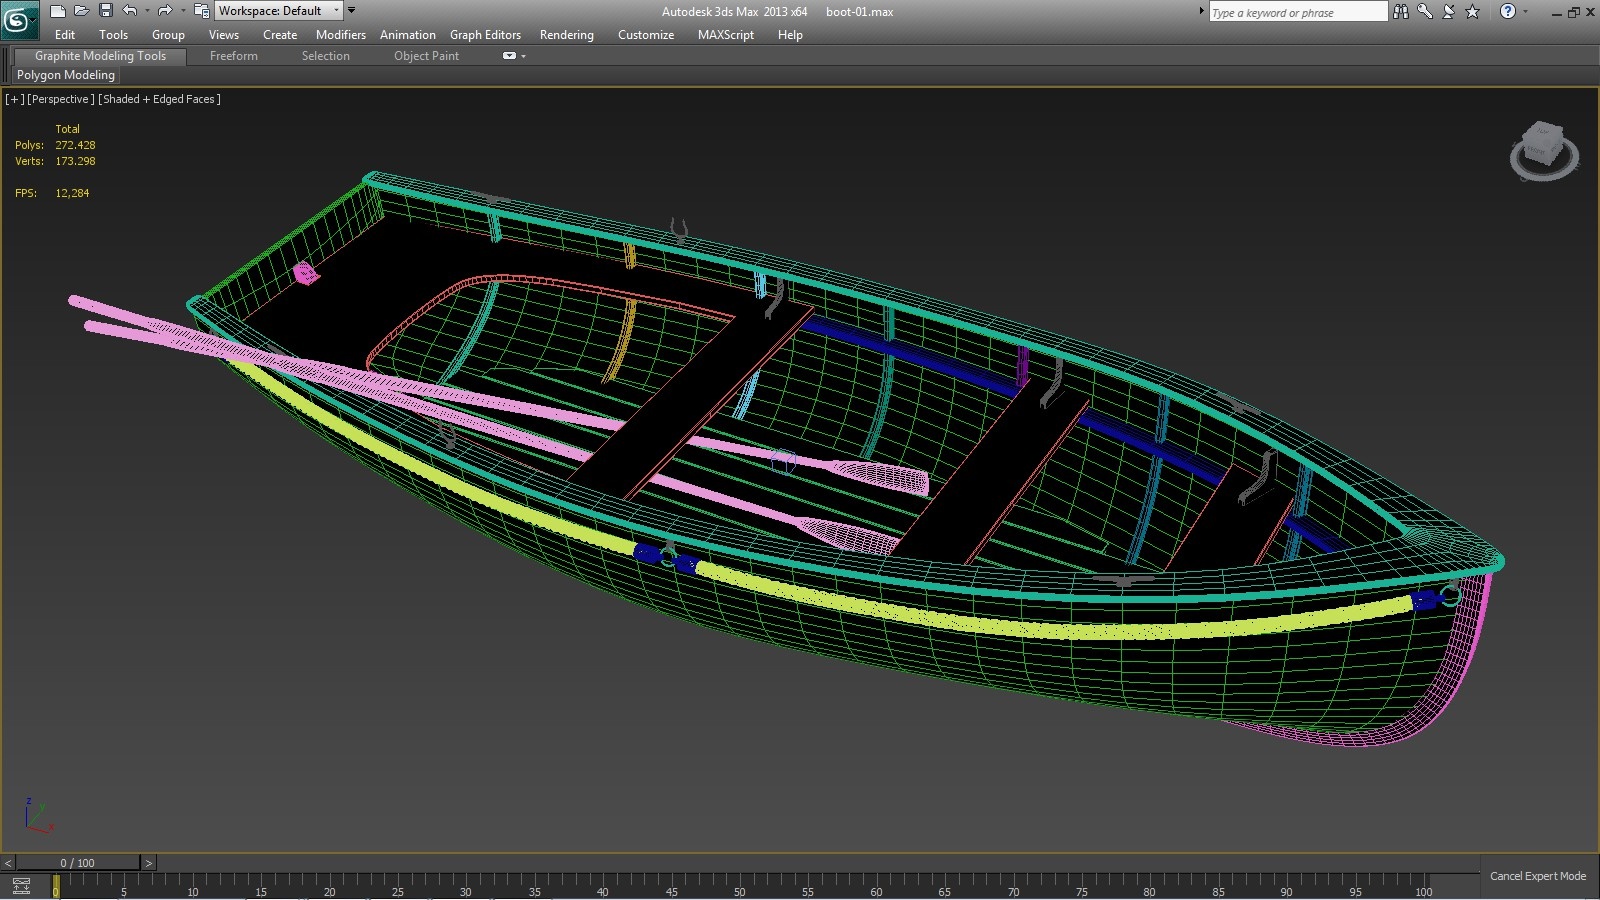The image size is (1600, 900).
Task: Switch to the Object Paint tab
Action: pyautogui.click(x=426, y=56)
